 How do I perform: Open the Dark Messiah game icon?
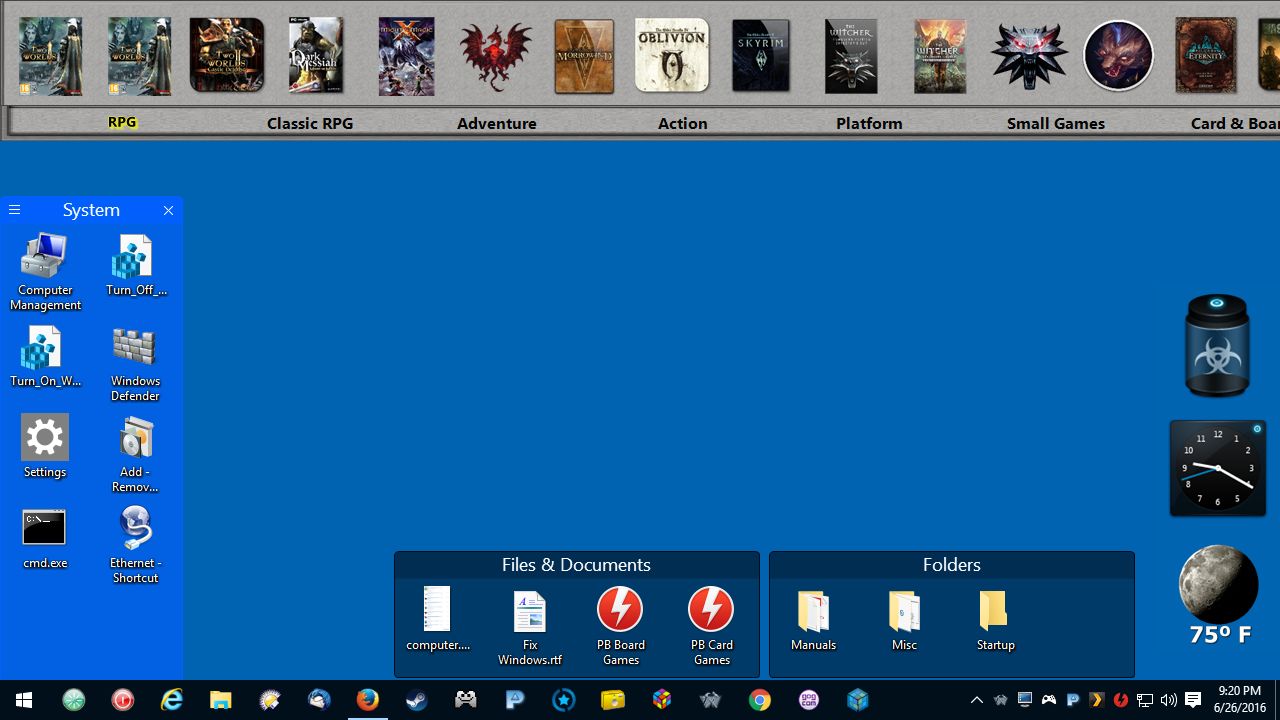pyautogui.click(x=315, y=56)
